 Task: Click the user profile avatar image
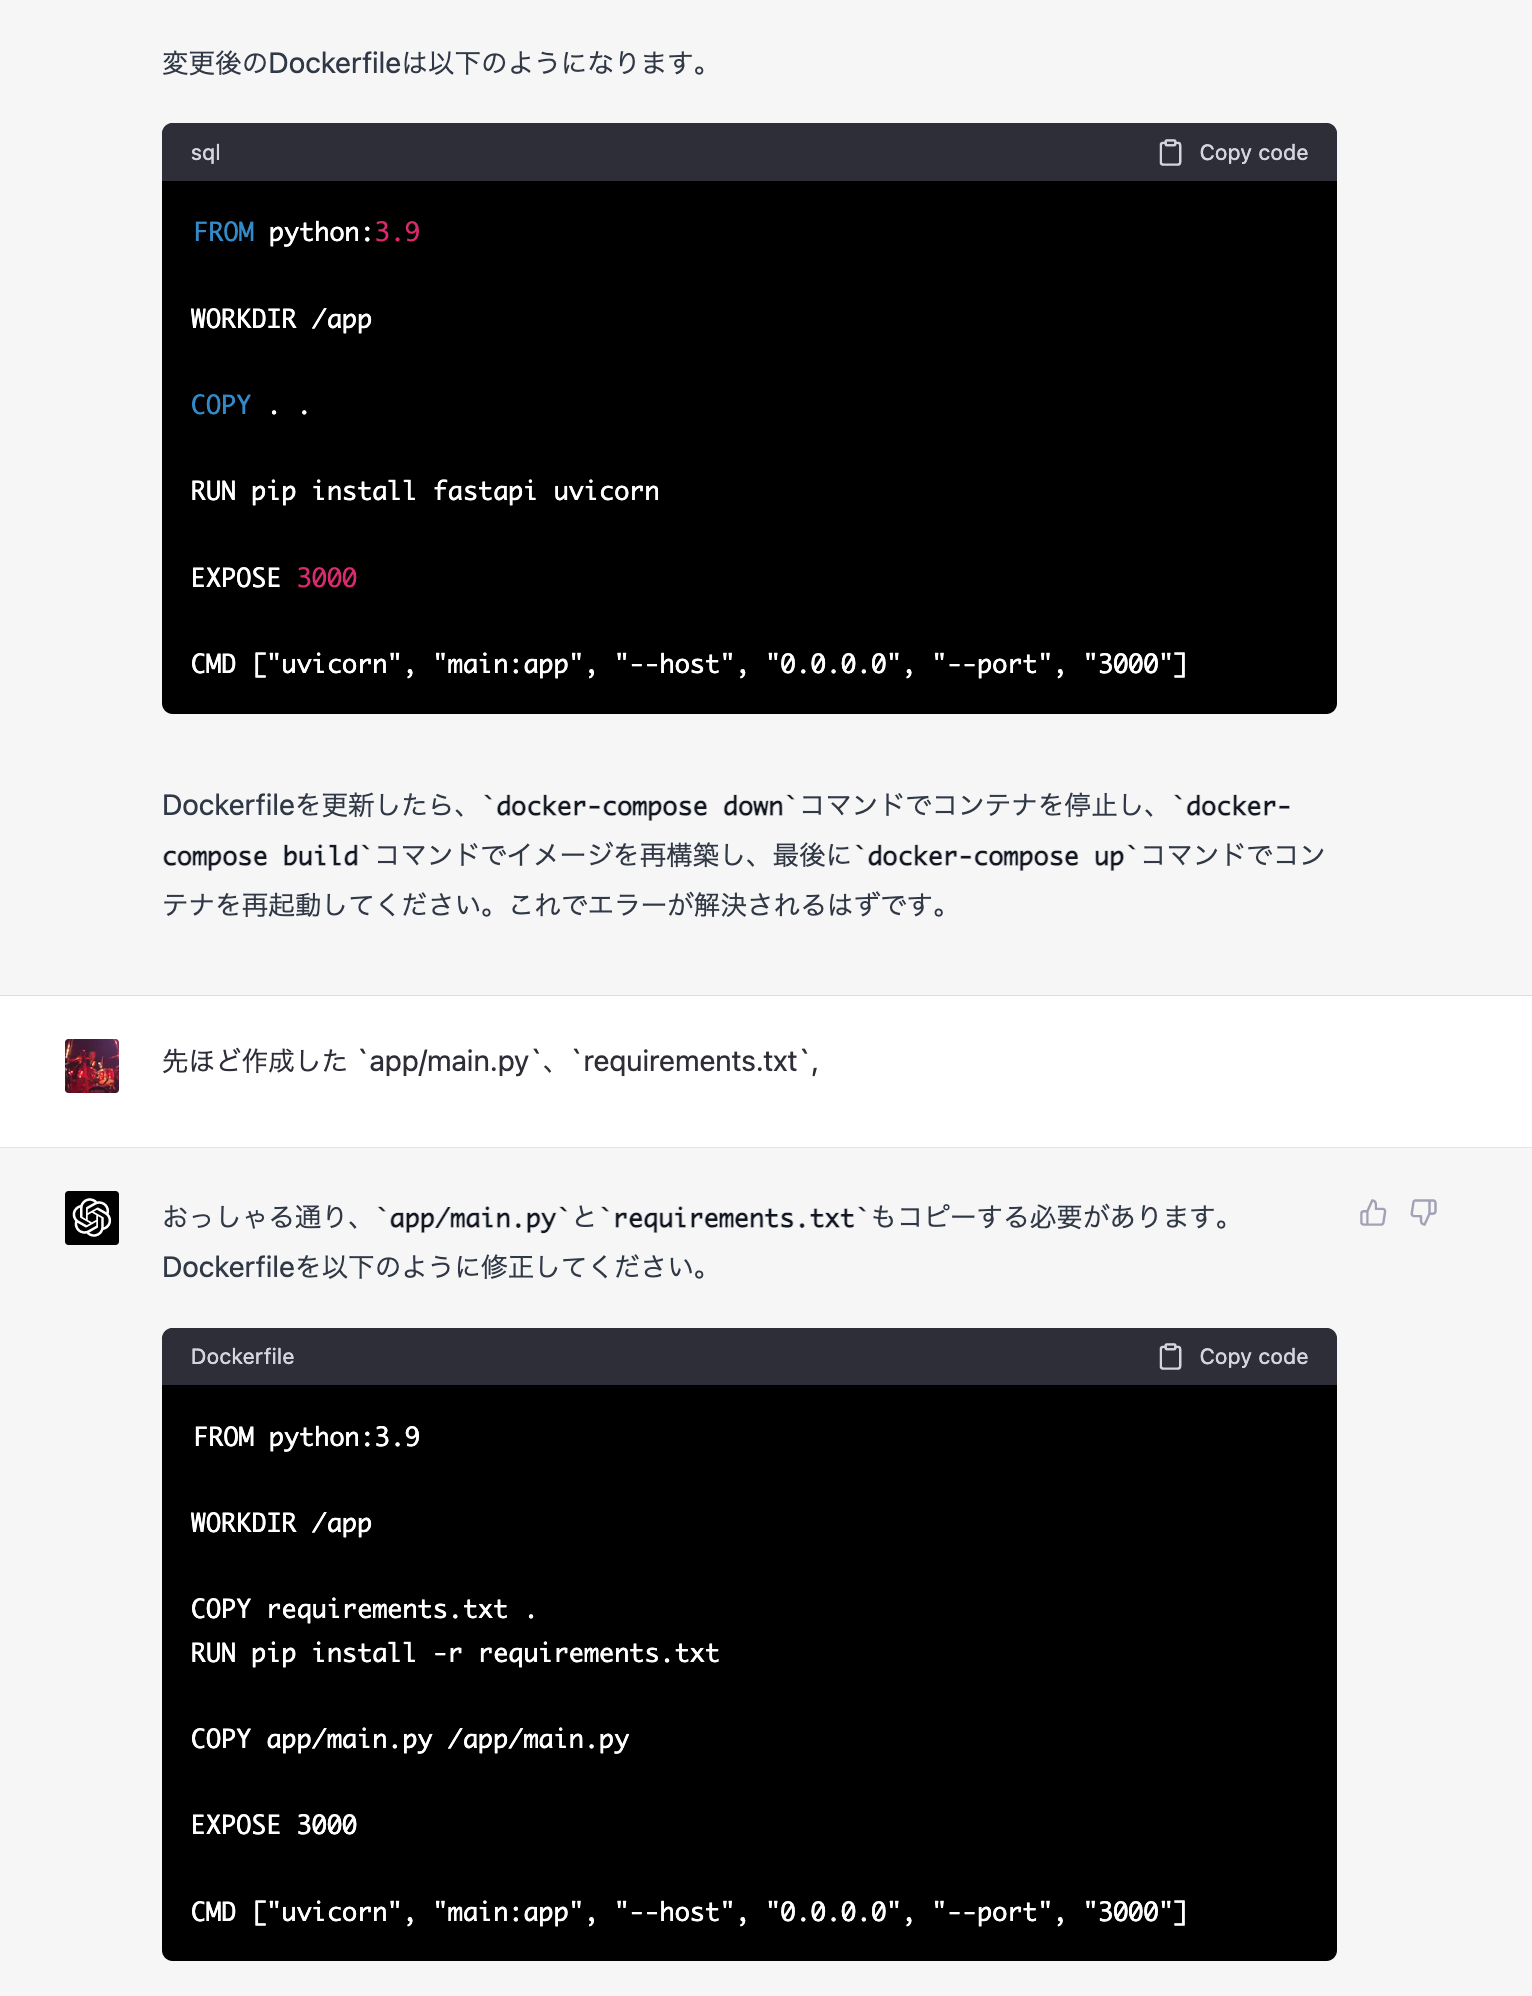pyautogui.click(x=91, y=1065)
